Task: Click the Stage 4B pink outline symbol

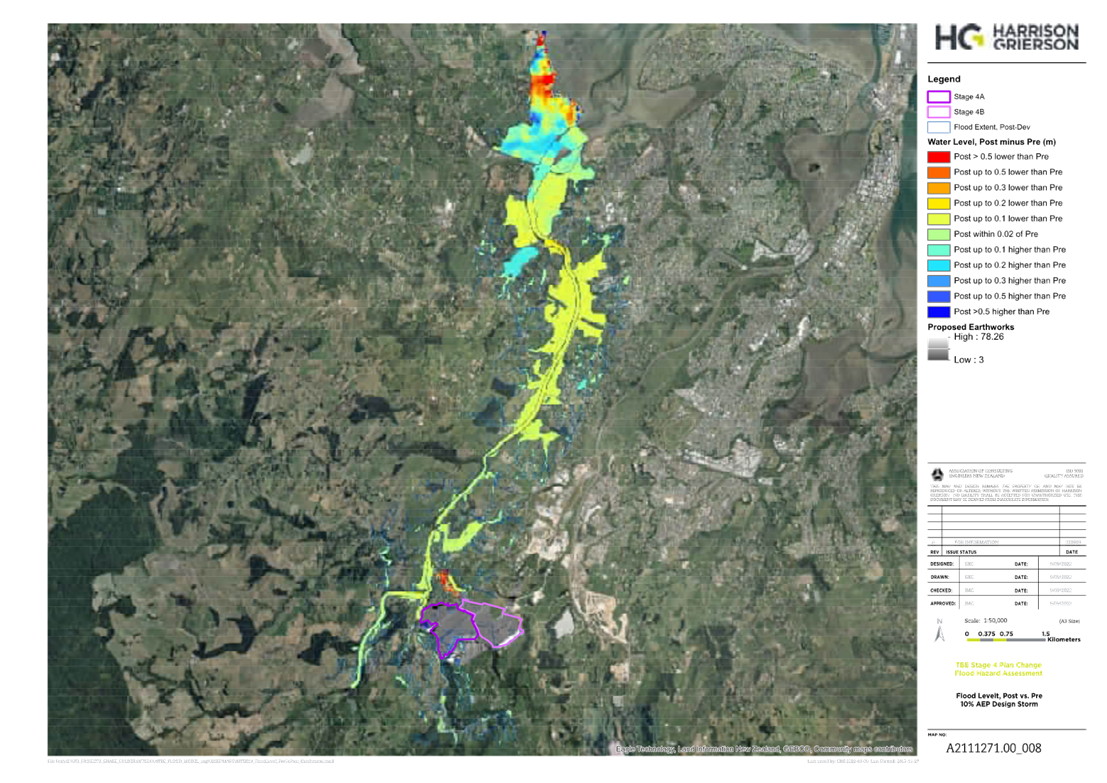Action: 939,112
